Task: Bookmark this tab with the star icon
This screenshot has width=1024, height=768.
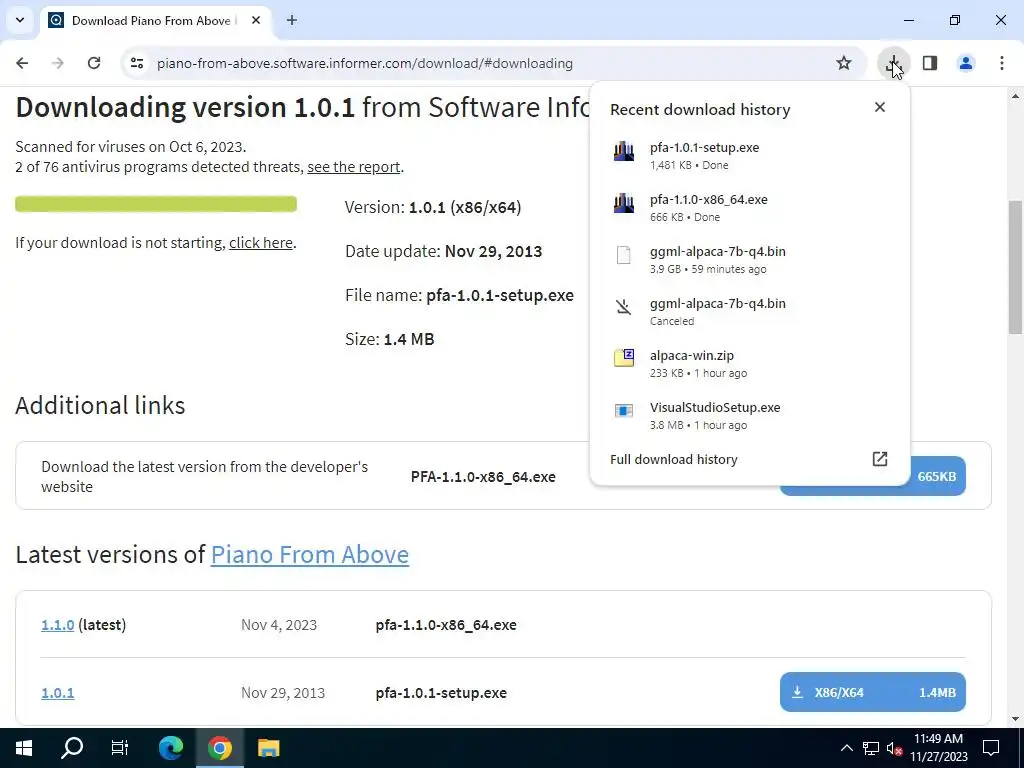Action: pyautogui.click(x=844, y=63)
